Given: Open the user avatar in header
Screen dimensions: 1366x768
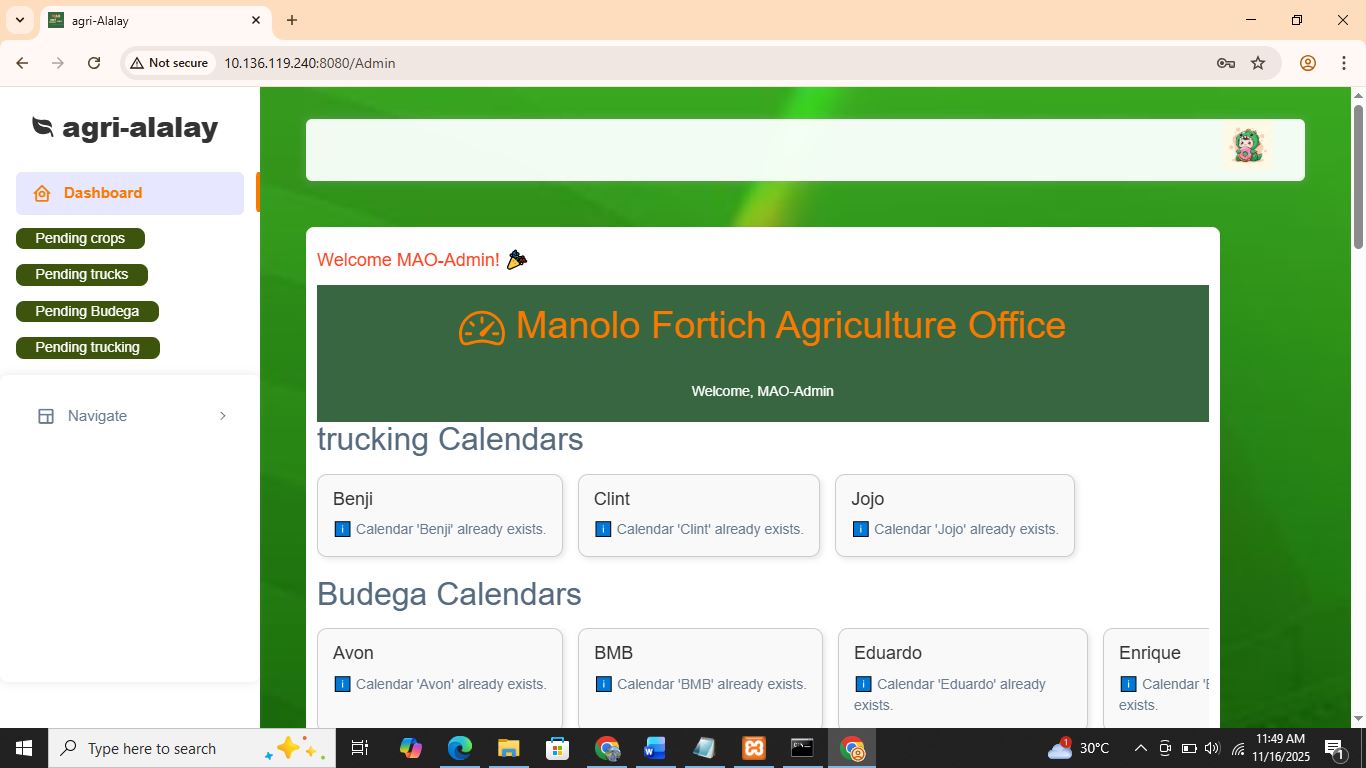Looking at the screenshot, I should 1246,147.
